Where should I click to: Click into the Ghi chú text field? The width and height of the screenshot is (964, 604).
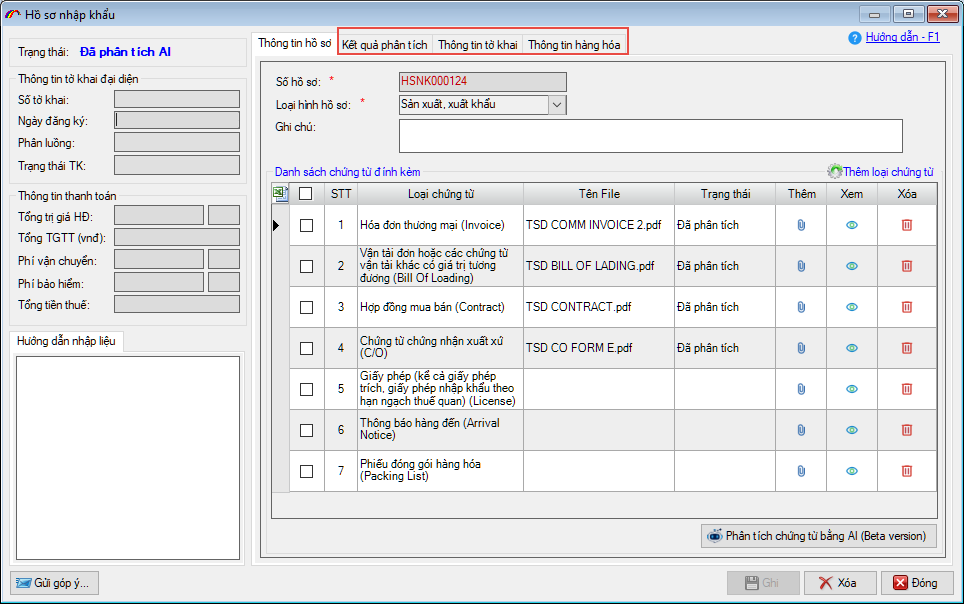click(x=650, y=135)
